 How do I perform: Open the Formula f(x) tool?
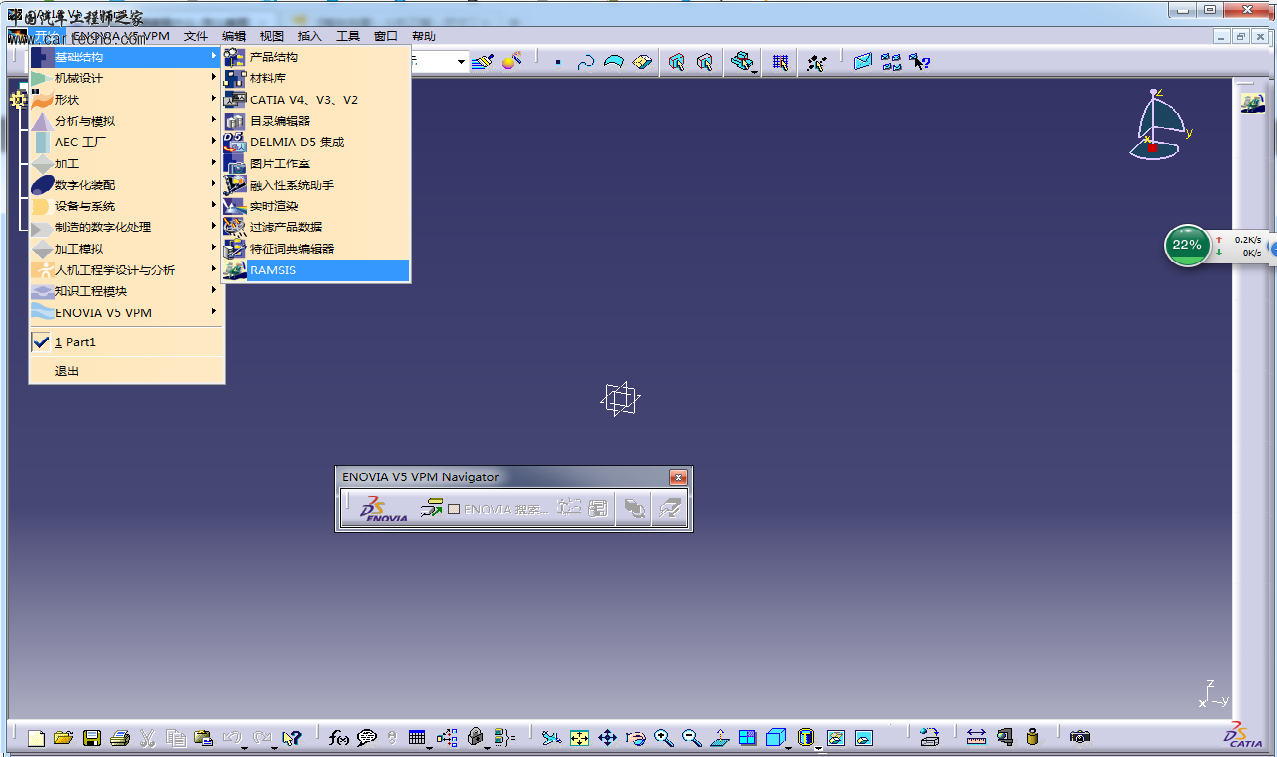[338, 738]
